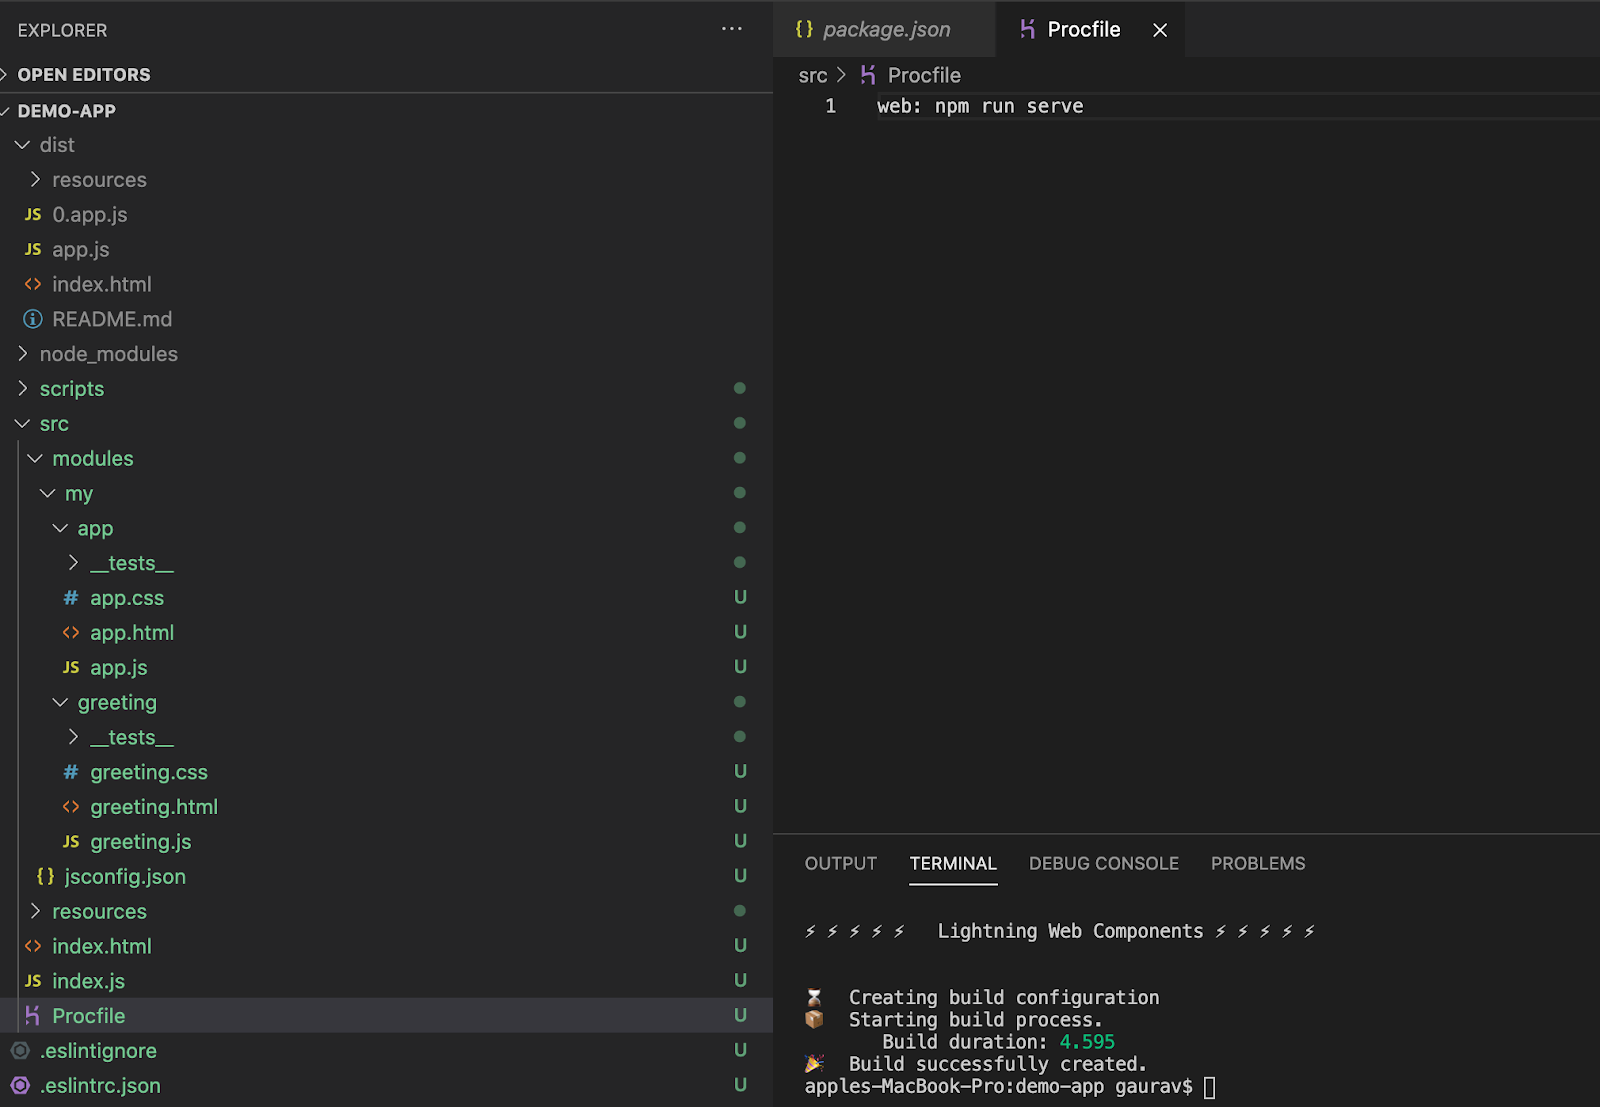
Task: Open the PROBLEMS panel
Action: (1257, 863)
